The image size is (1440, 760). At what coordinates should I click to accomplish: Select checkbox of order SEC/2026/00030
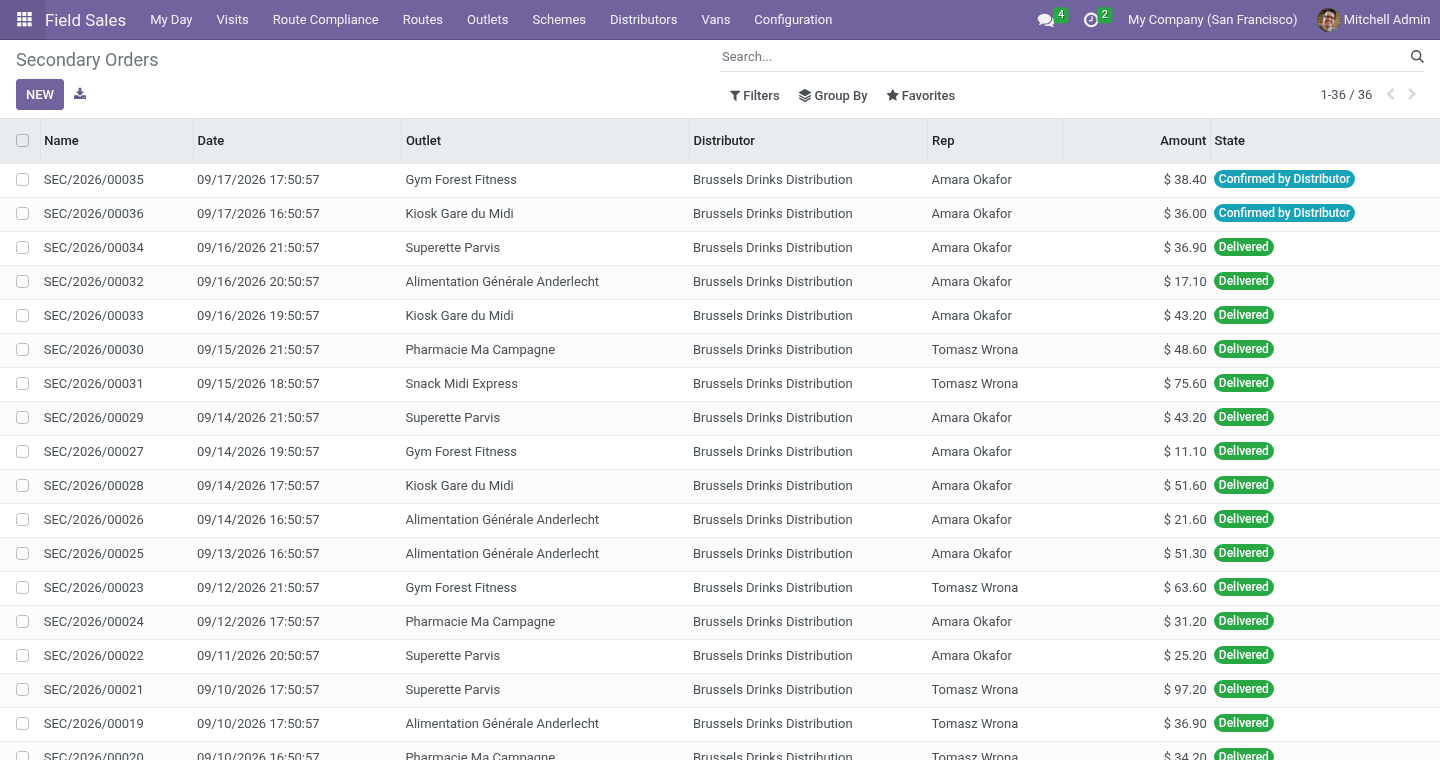click(23, 350)
